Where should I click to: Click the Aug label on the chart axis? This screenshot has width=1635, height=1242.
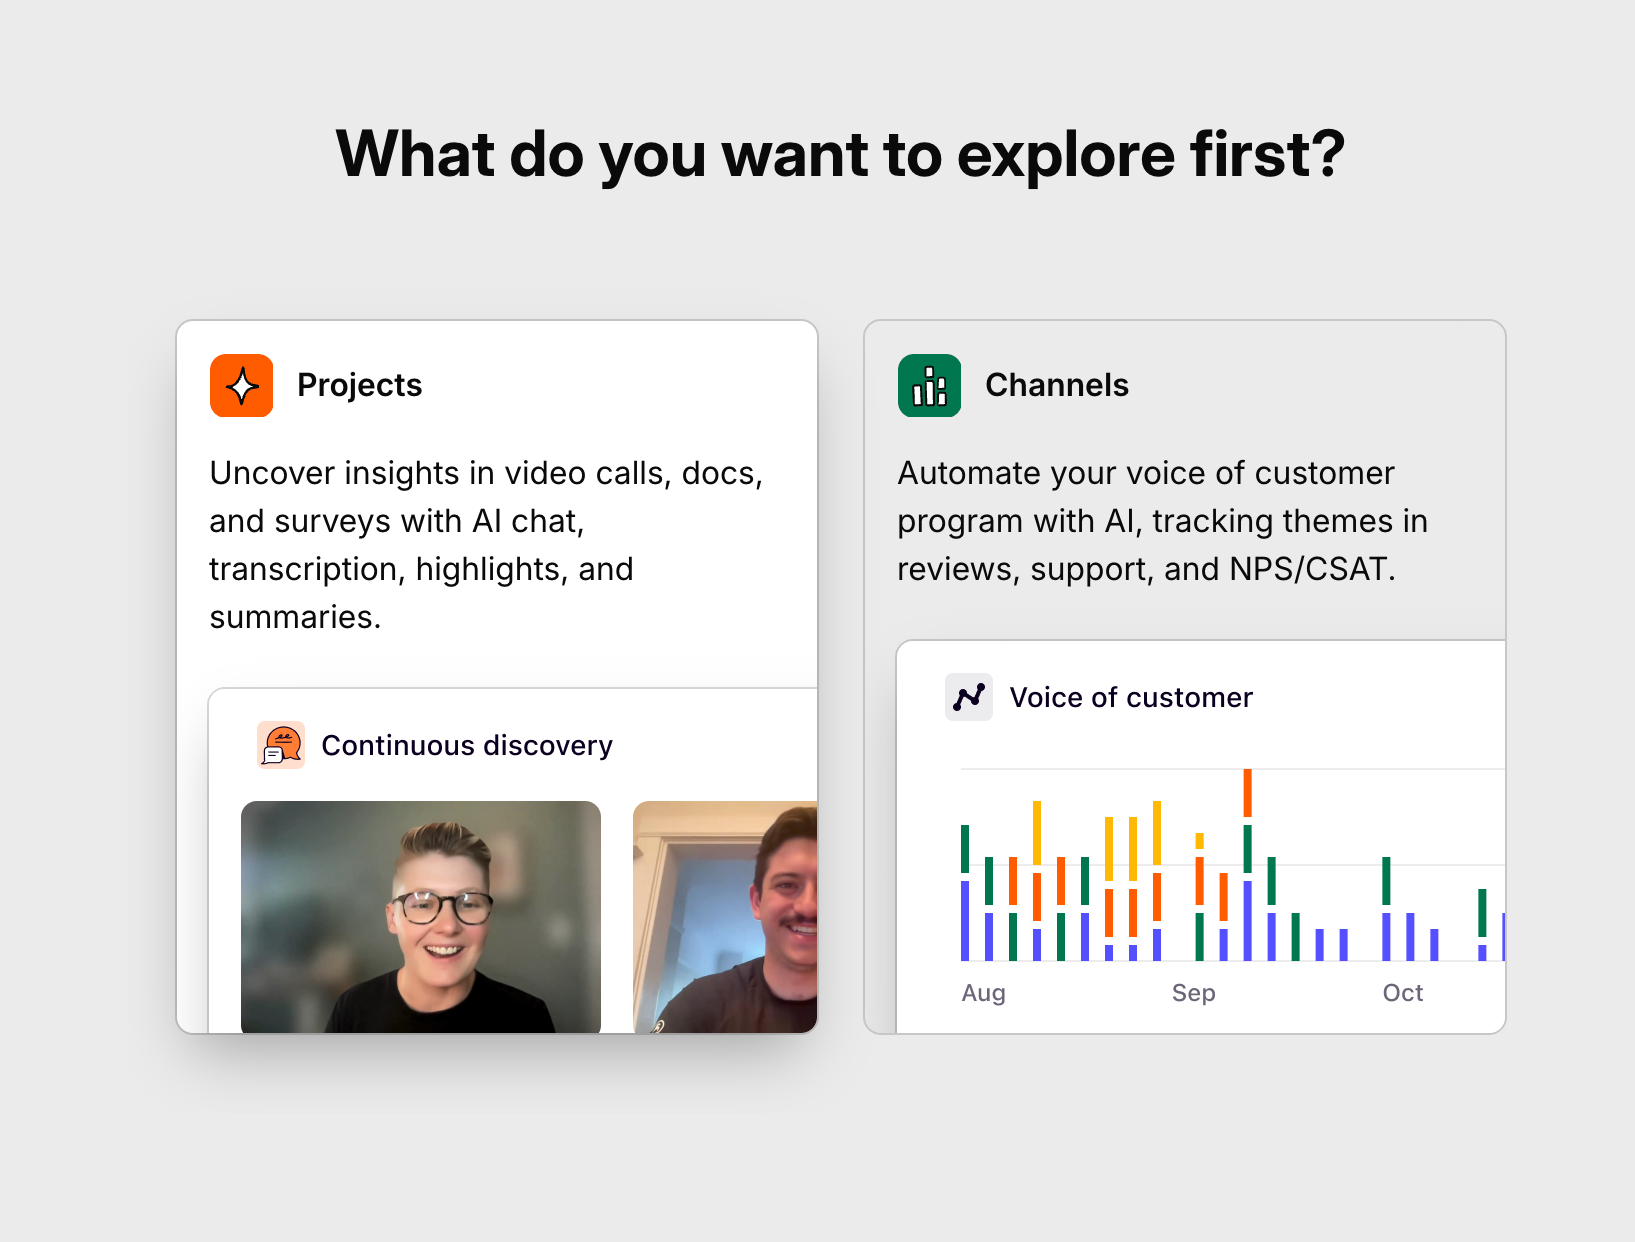983,993
